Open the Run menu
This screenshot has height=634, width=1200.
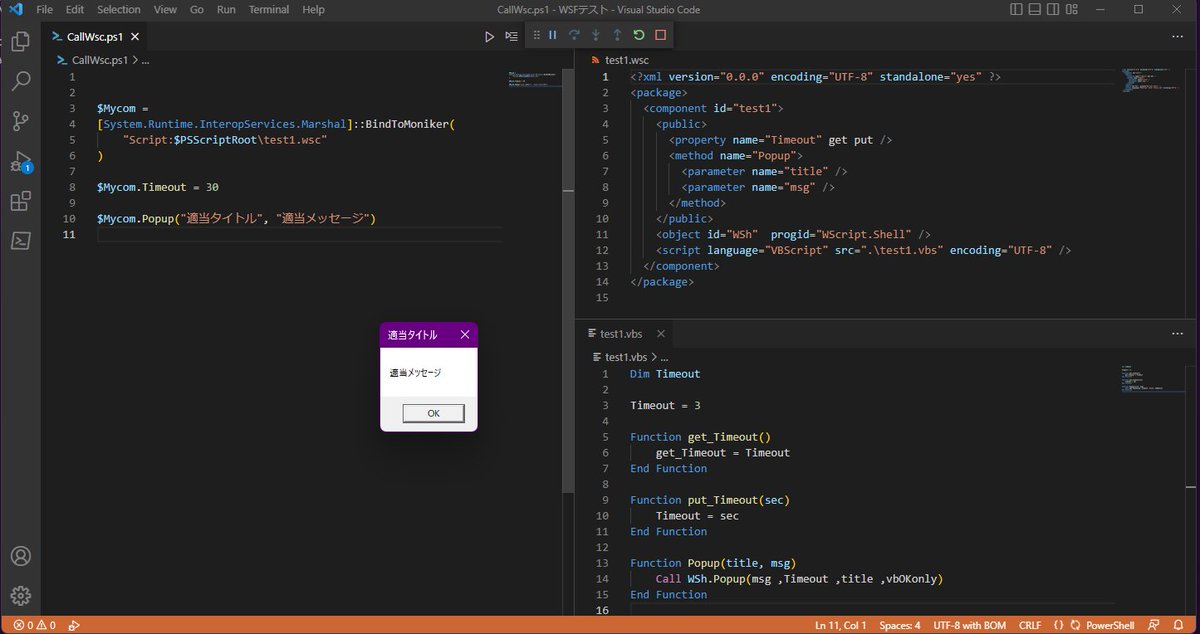(226, 9)
